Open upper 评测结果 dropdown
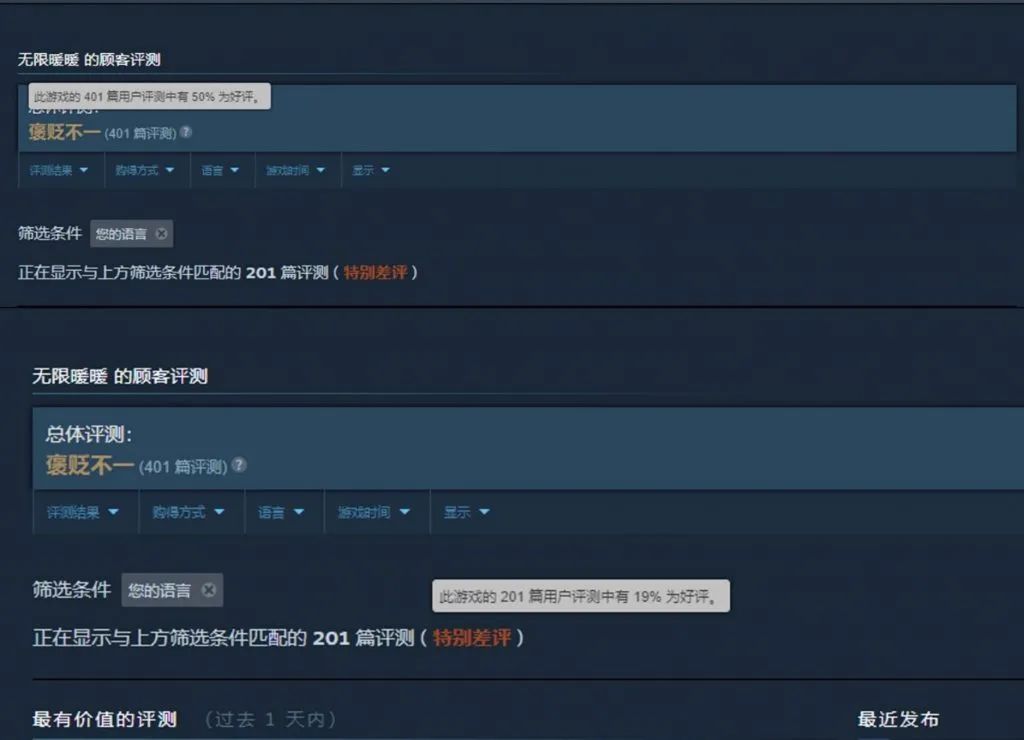The width and height of the screenshot is (1024, 740). pyautogui.click(x=59, y=170)
